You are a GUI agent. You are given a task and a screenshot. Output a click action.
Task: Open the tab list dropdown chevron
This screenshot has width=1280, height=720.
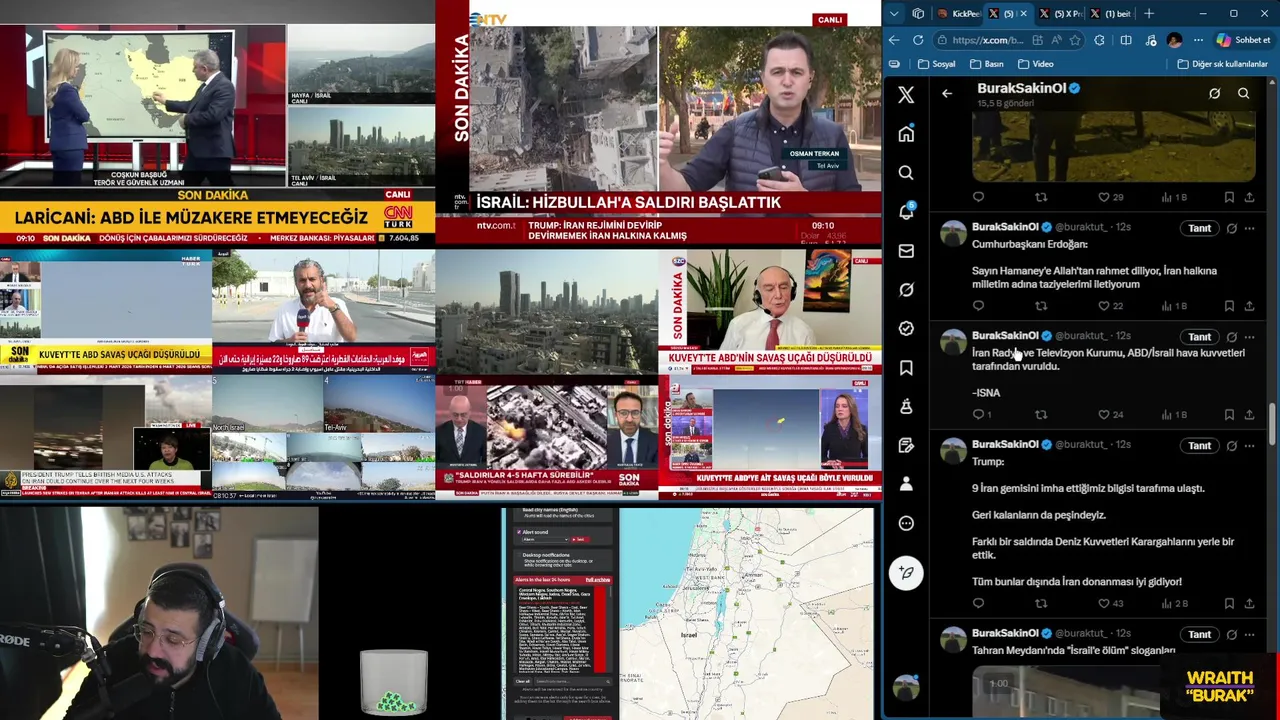pyautogui.click(x=894, y=13)
